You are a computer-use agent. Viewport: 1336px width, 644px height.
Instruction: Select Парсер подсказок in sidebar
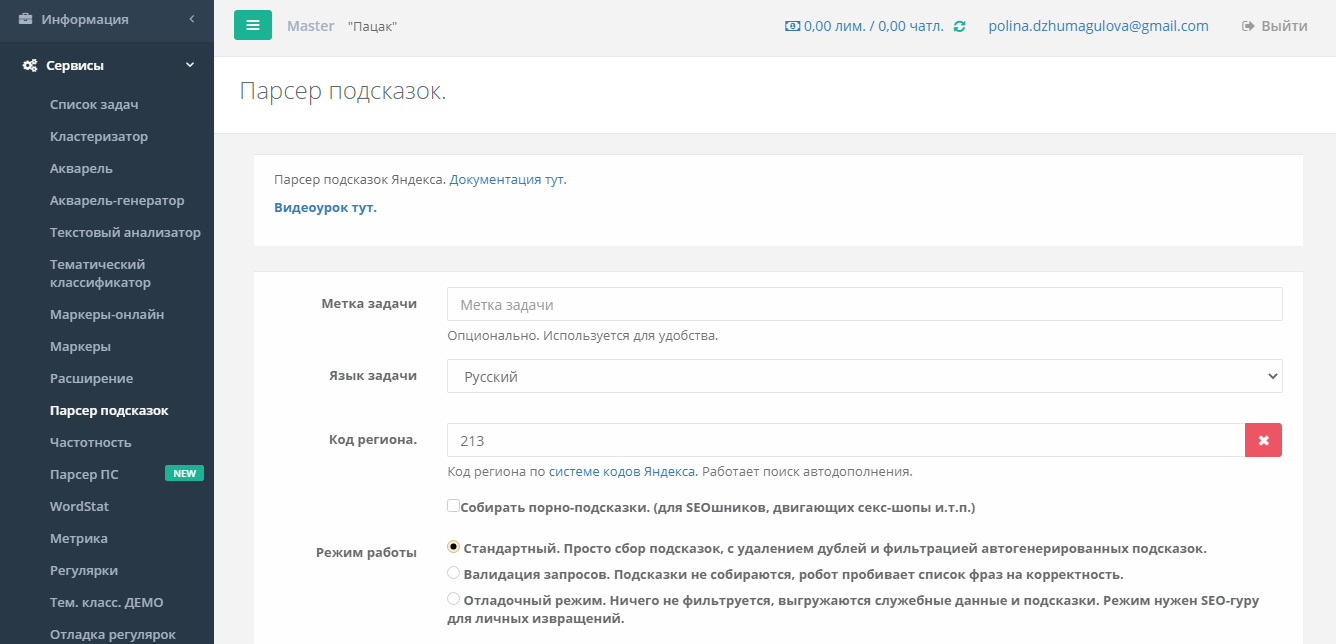pyautogui.click(x=109, y=411)
